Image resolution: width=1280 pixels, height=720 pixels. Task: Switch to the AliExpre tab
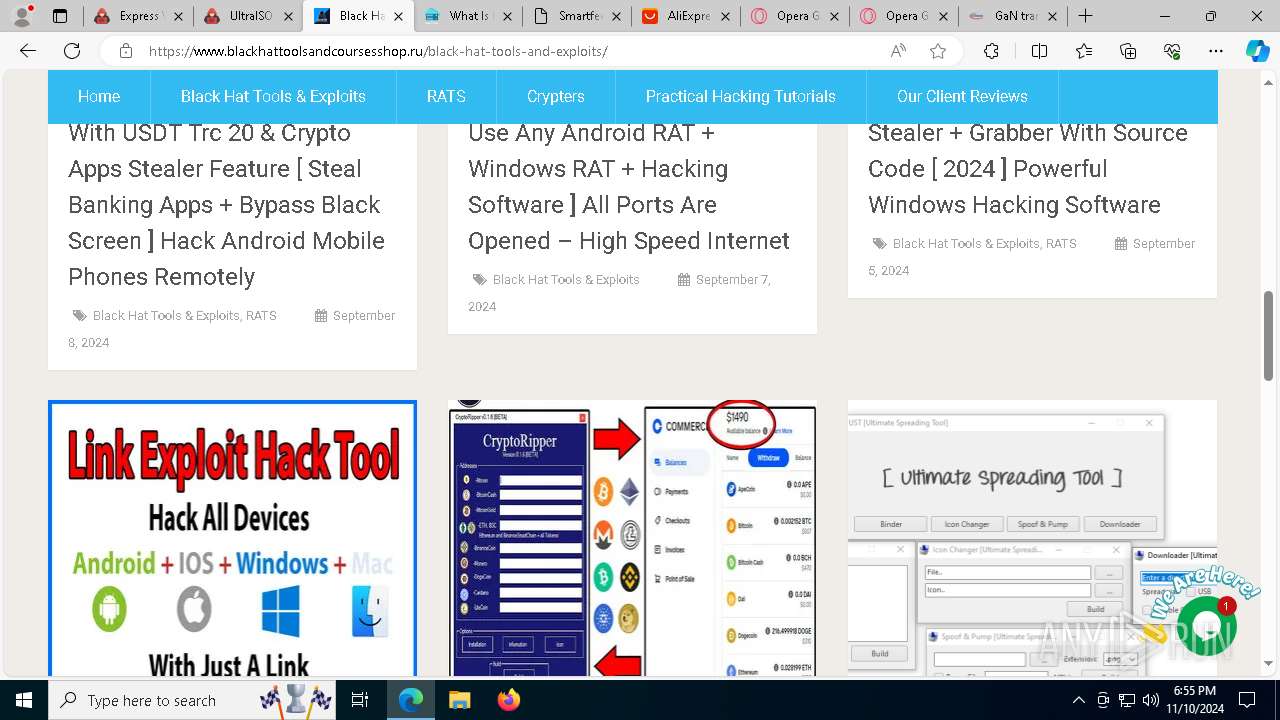pyautogui.click(x=686, y=16)
